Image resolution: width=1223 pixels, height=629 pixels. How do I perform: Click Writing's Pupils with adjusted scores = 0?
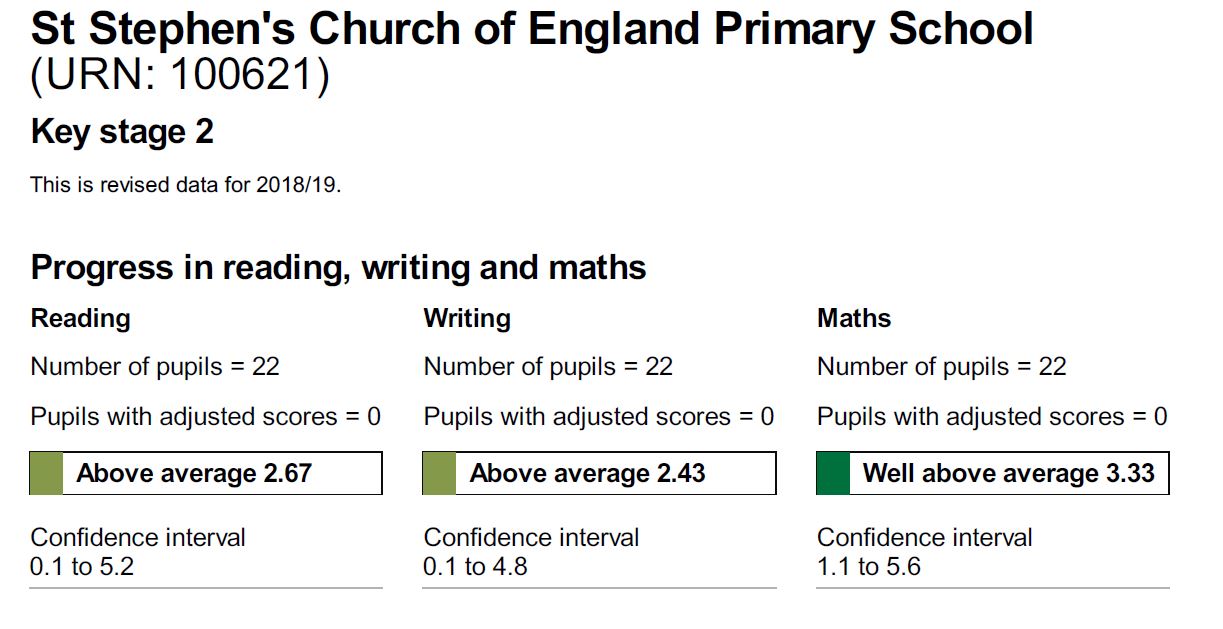point(599,417)
